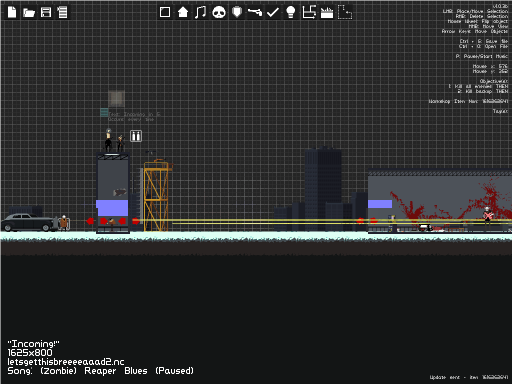Image resolution: width=512 pixels, height=384 pixels.
Task: Click the '"Incoming!"' level name text
Action: point(33,344)
